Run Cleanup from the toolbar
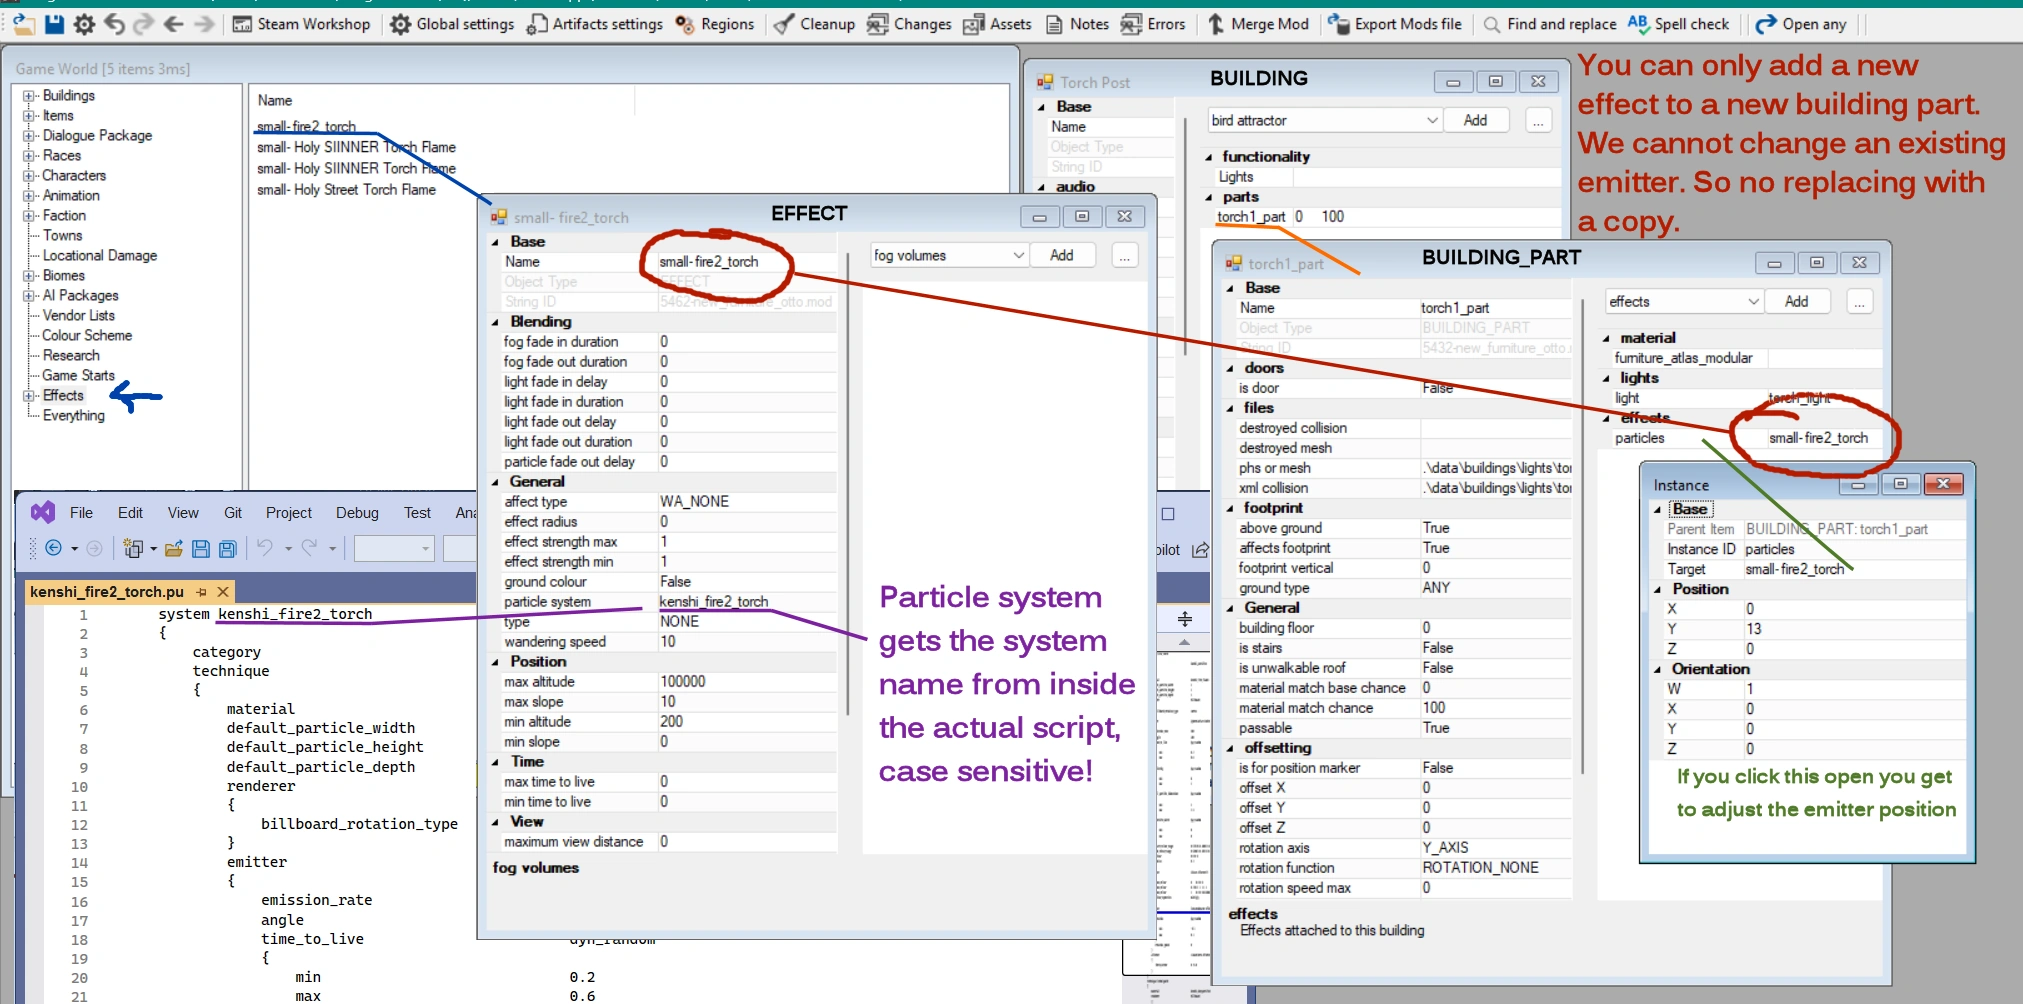This screenshot has height=1004, width=2023. 815,24
